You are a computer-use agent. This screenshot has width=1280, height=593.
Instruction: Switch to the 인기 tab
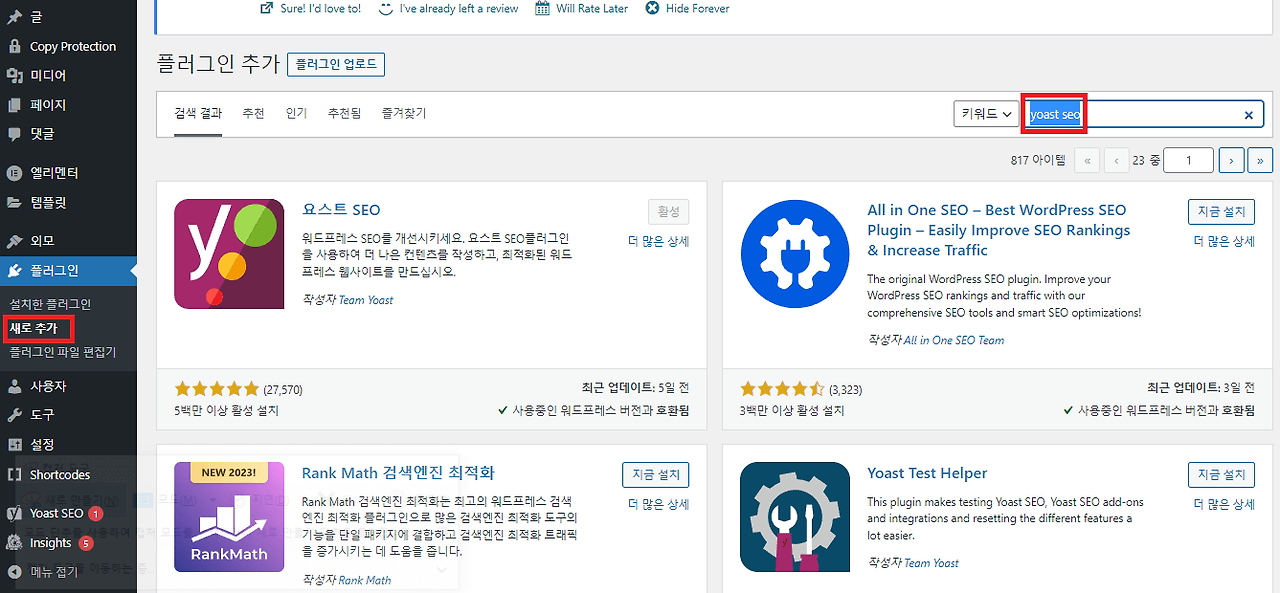(296, 113)
